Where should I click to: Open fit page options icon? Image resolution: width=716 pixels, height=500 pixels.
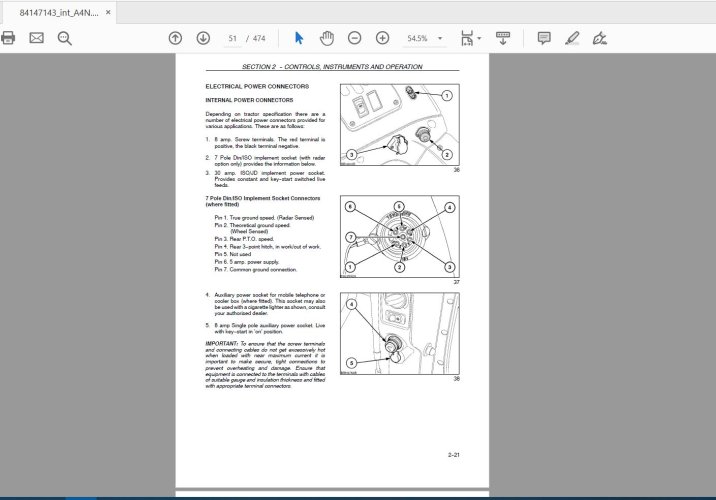(467, 38)
